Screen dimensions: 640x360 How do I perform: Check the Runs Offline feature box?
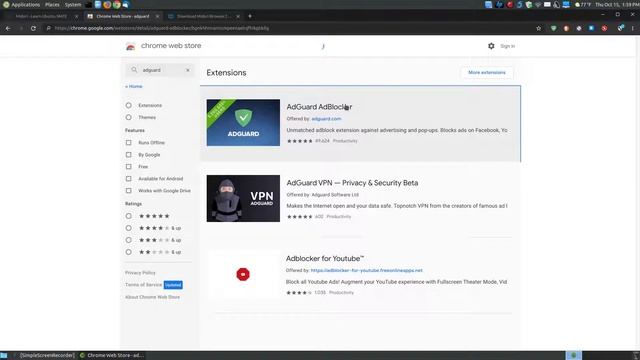pos(129,142)
